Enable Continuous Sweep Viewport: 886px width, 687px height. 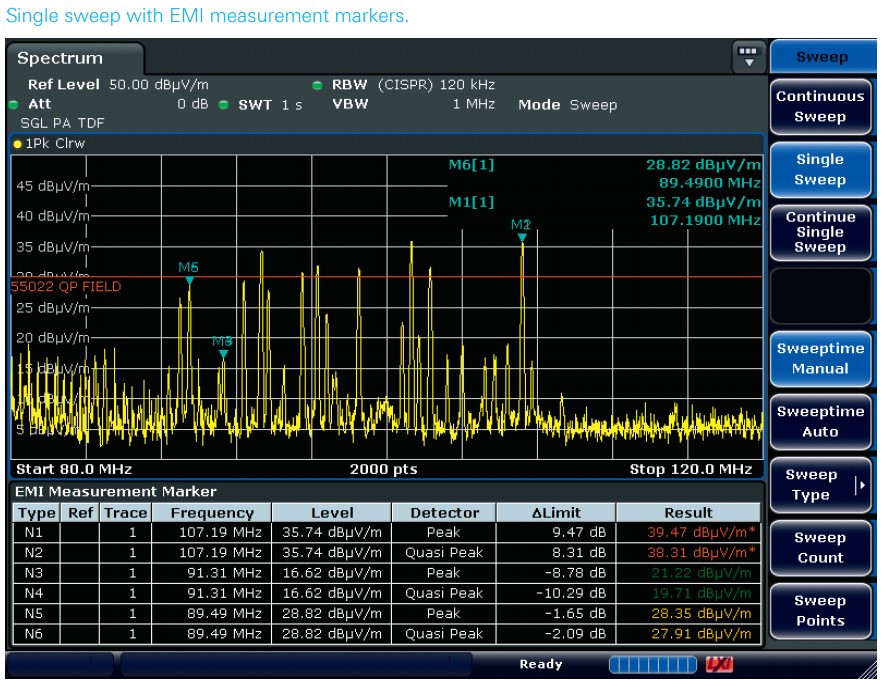[820, 107]
